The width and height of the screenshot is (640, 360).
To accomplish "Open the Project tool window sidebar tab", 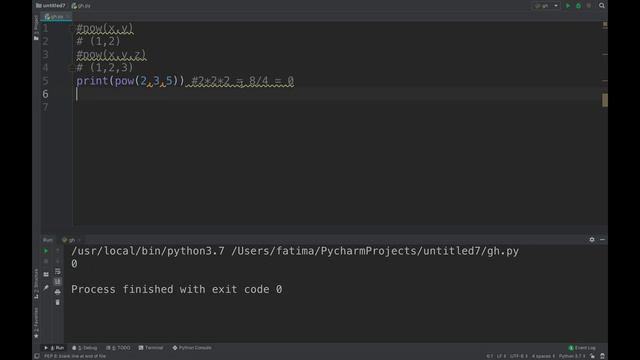I will coord(36,28).
